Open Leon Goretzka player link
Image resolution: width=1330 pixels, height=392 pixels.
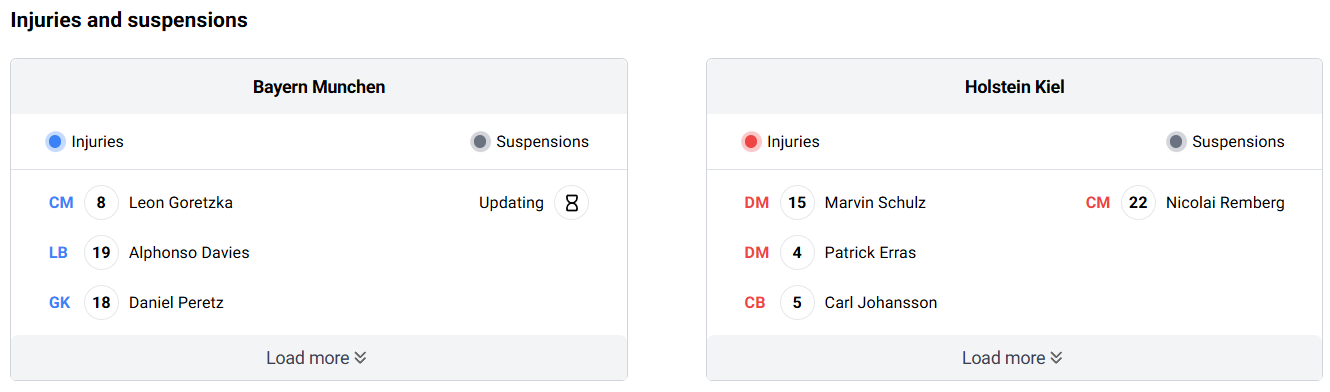pos(181,203)
